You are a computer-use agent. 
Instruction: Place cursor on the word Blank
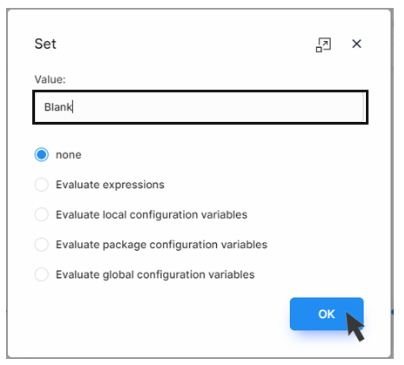coord(58,107)
